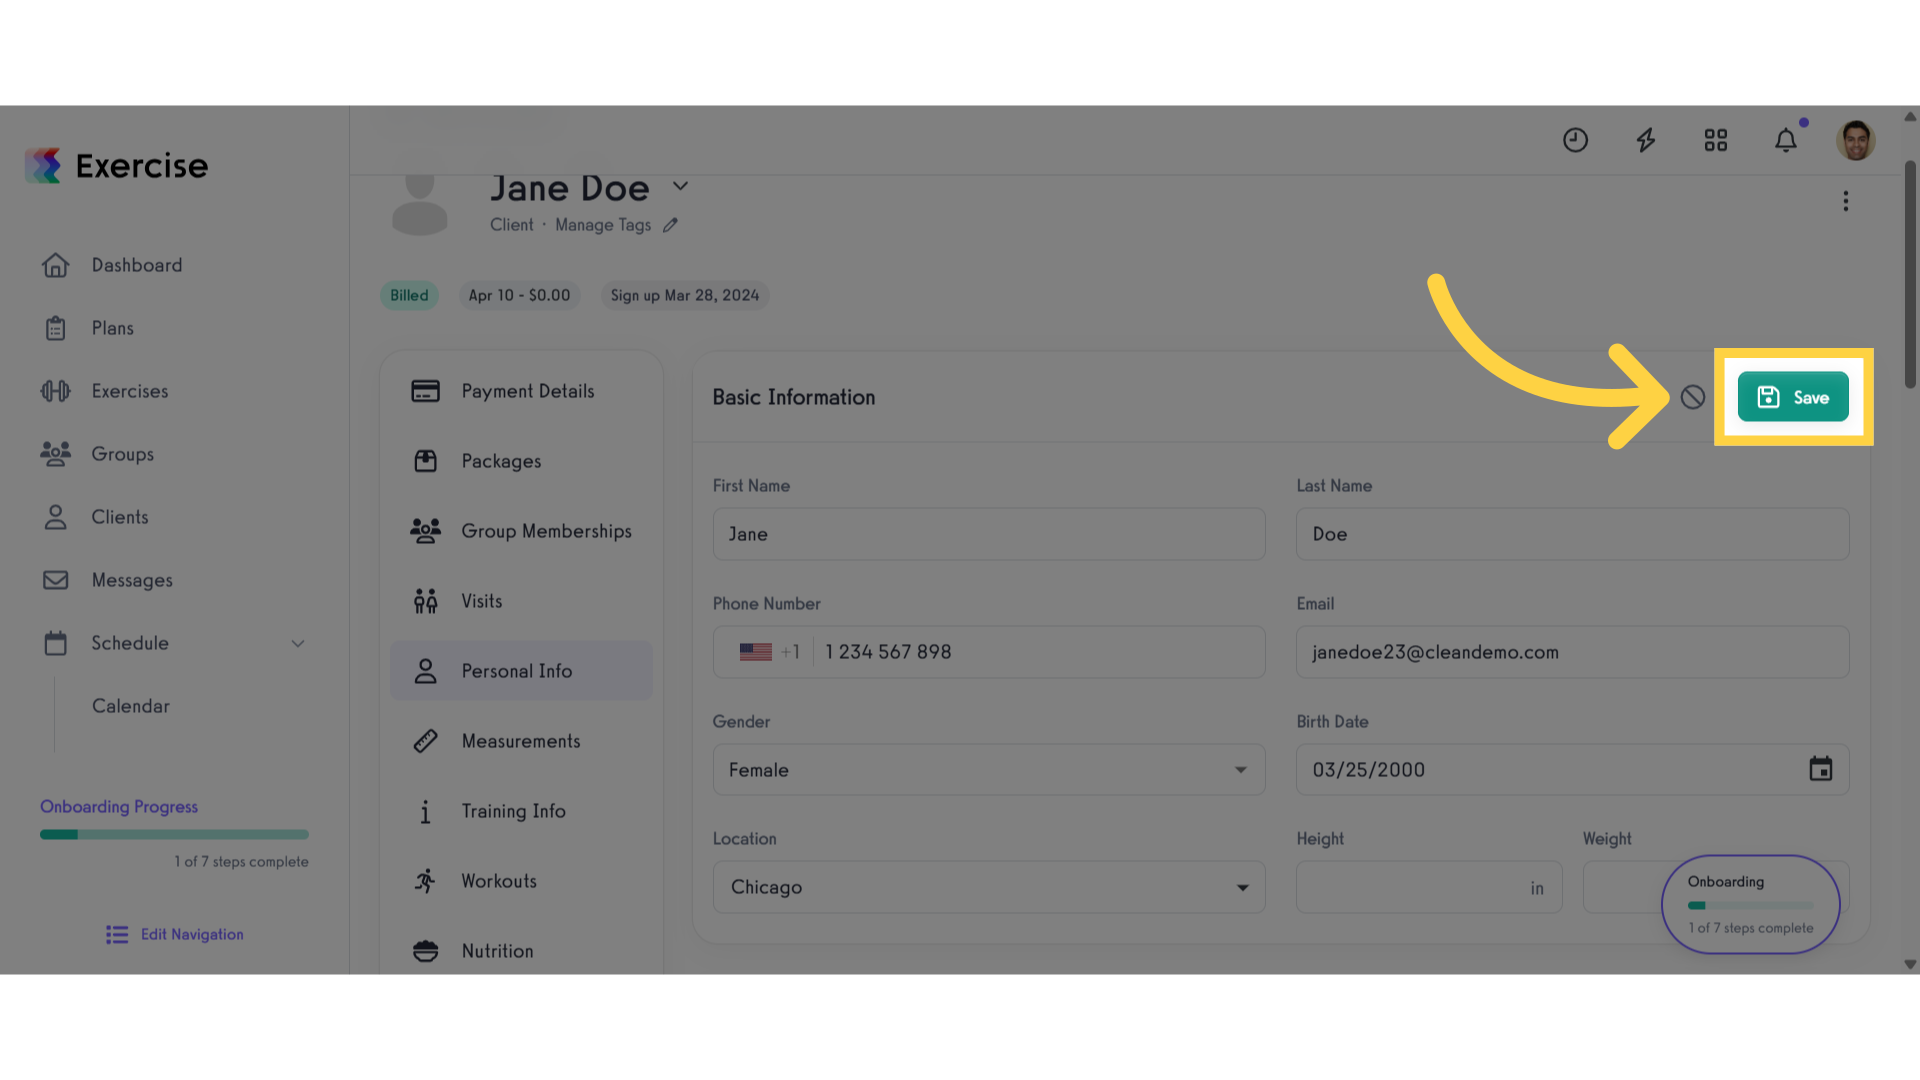Viewport: 1920px width, 1080px height.
Task: Expand the Jane Doe name chevron
Action: (680, 186)
